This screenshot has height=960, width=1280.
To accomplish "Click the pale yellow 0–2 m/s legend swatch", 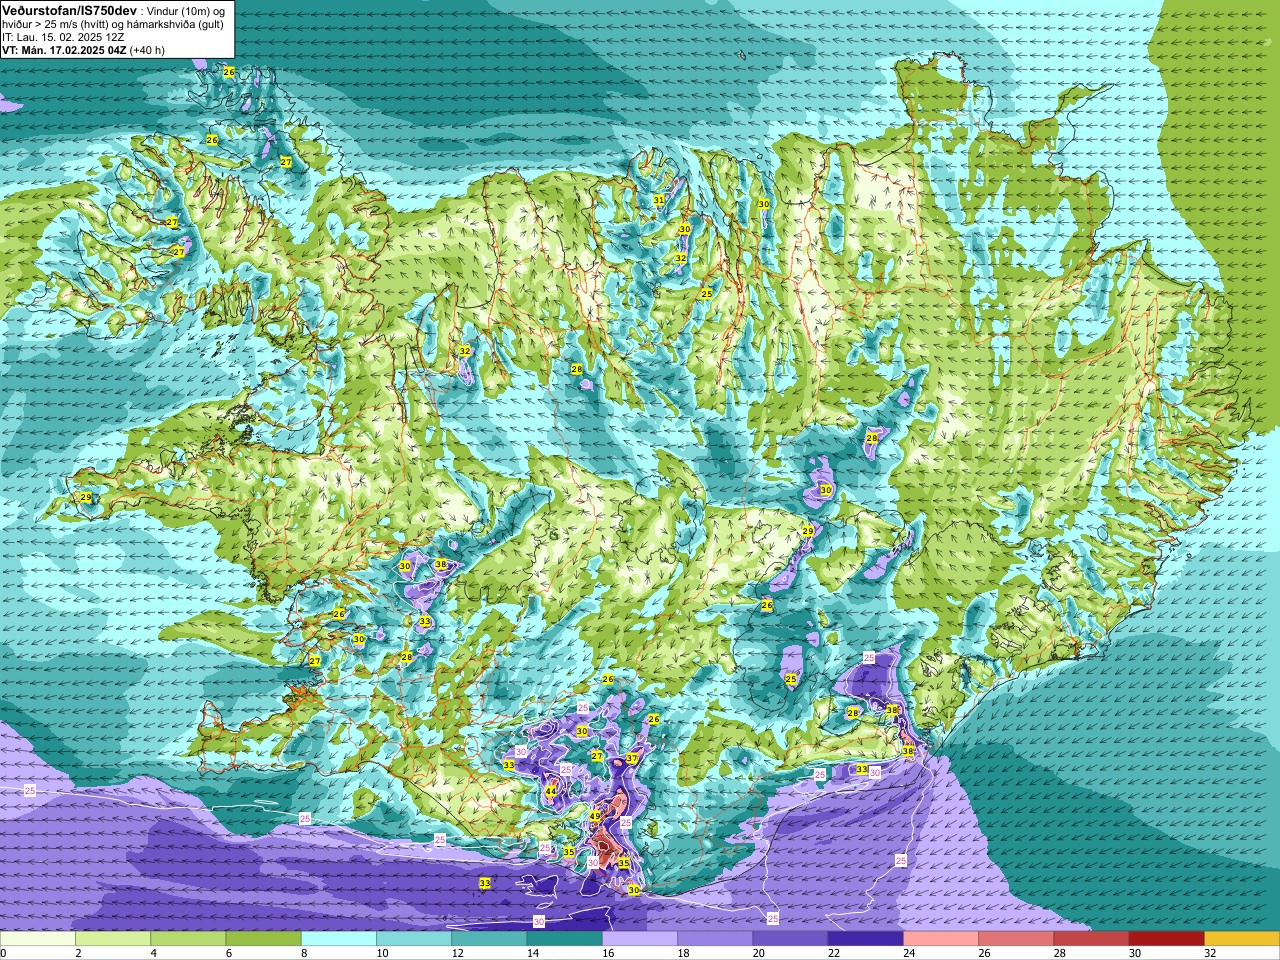I will [x=38, y=939].
